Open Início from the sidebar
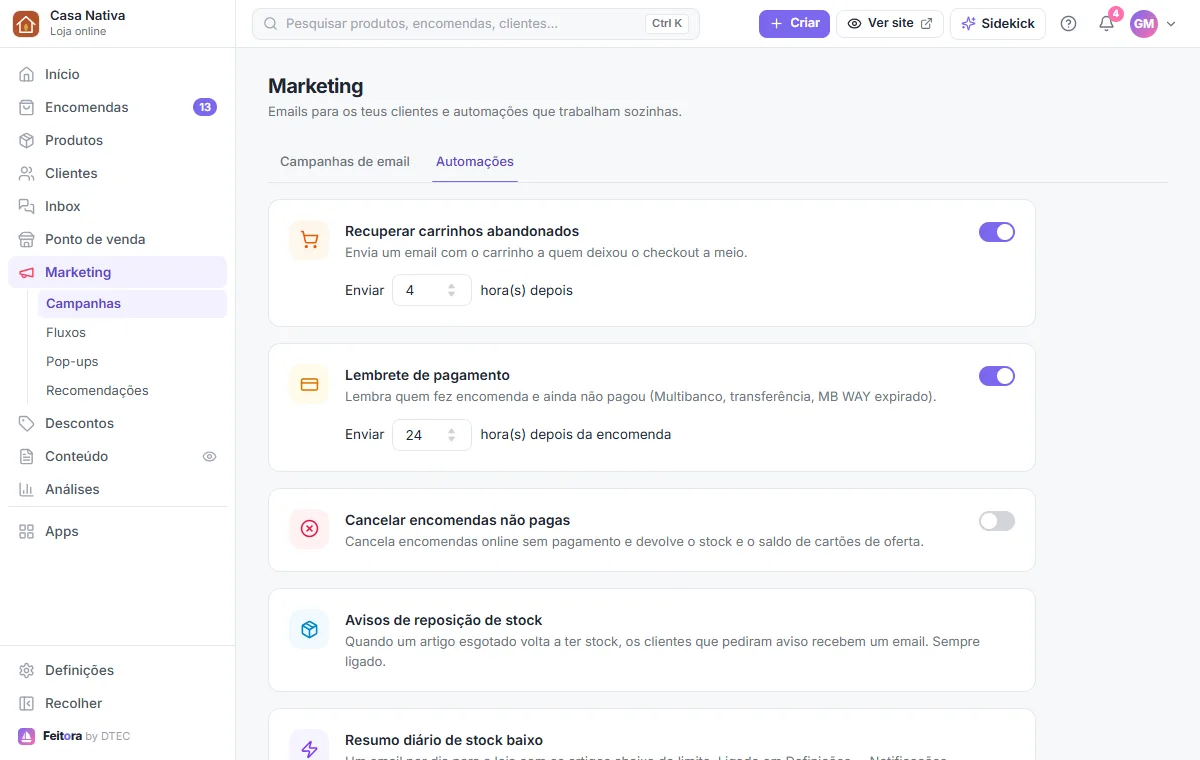 click(x=117, y=74)
